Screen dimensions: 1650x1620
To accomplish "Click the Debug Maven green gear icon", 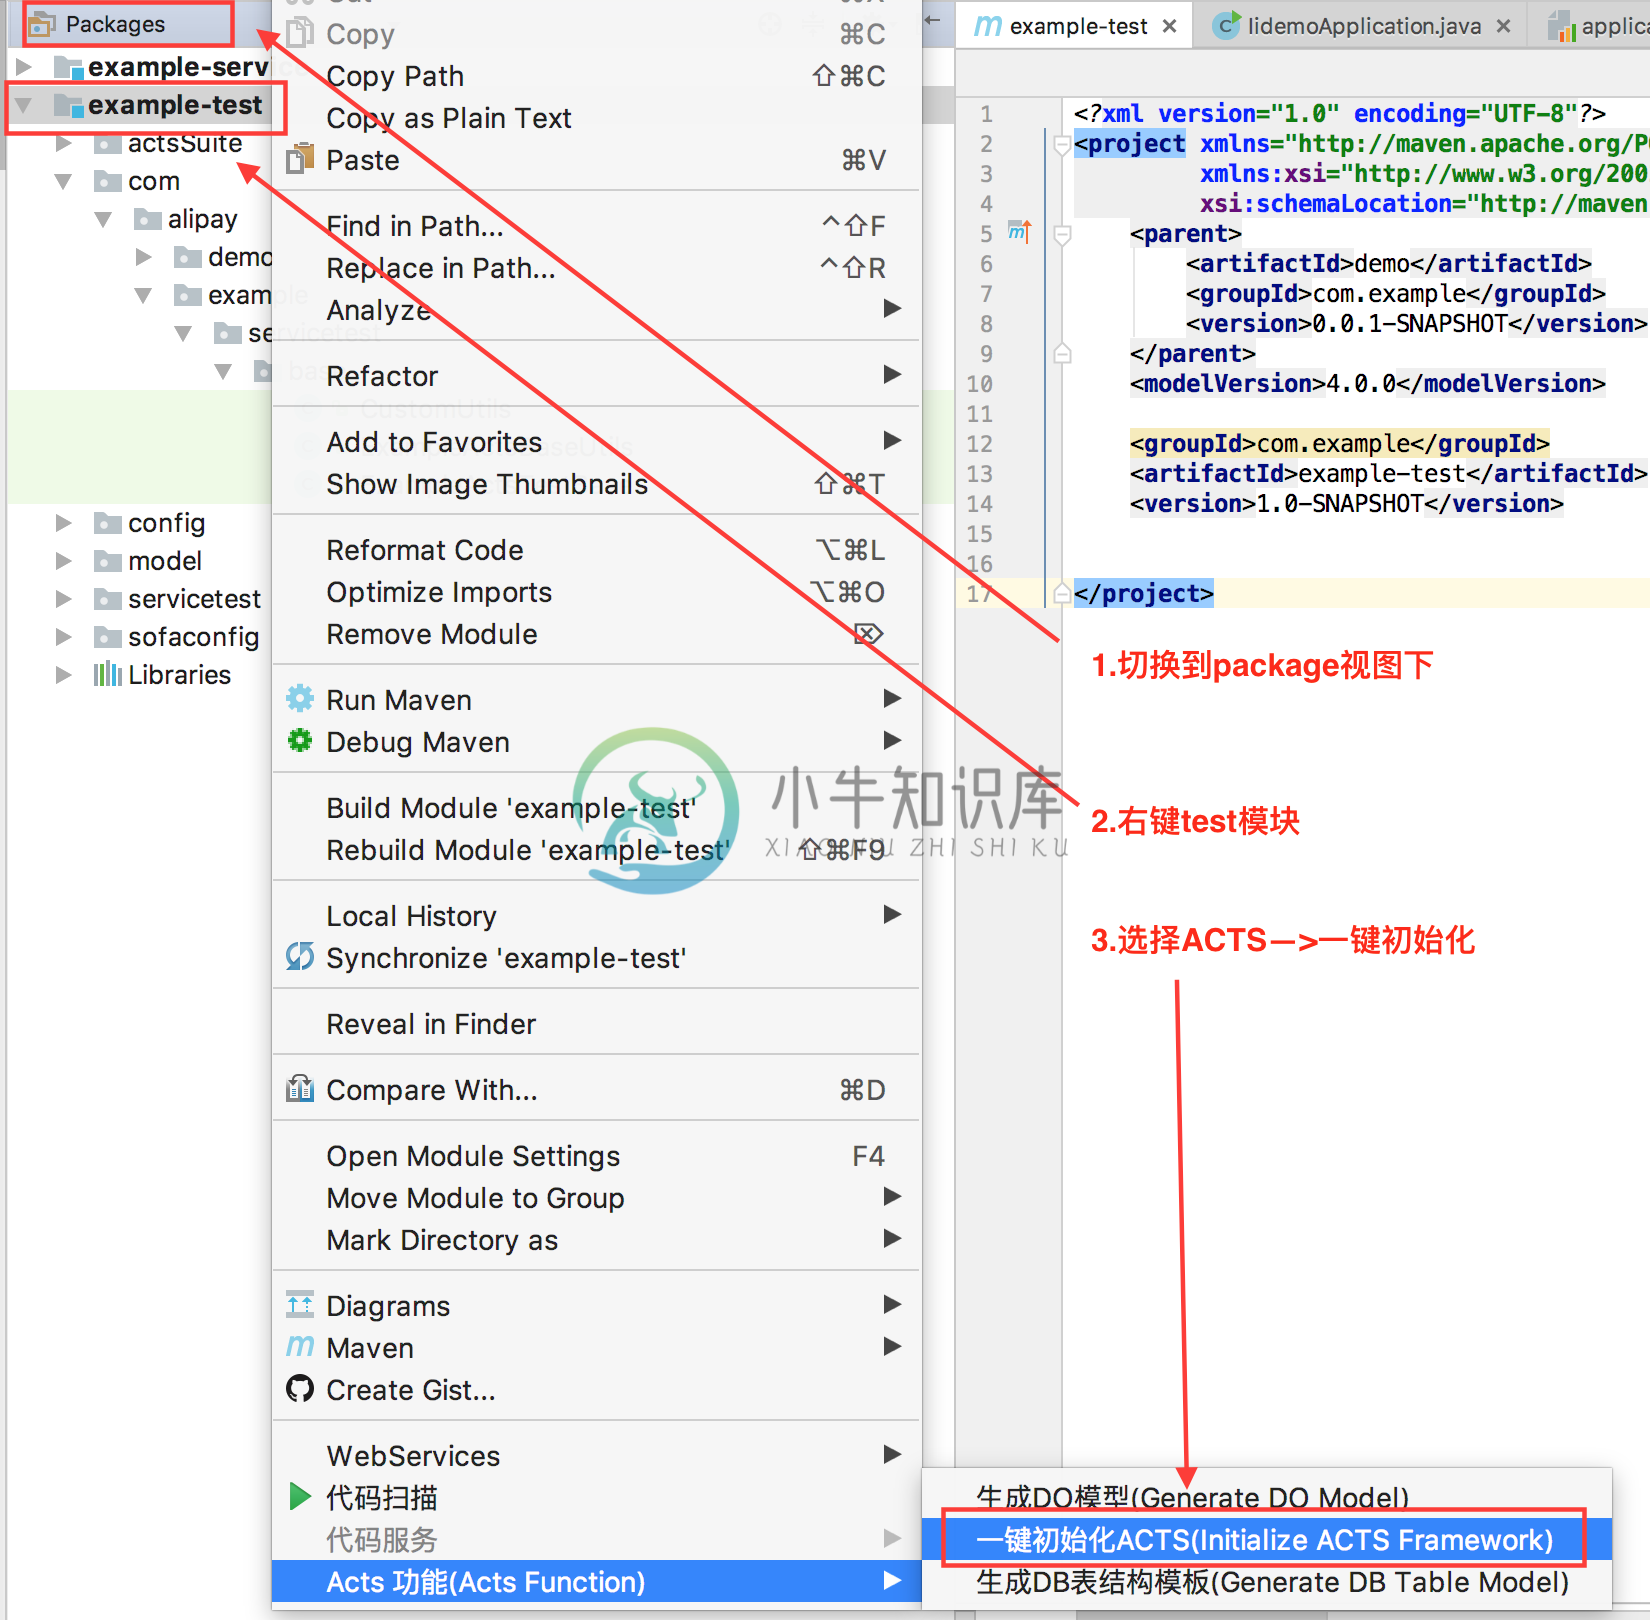I will pos(300,740).
